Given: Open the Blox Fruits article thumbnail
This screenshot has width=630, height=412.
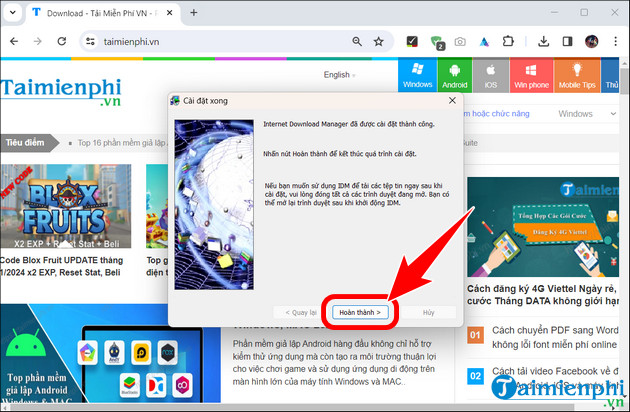Looking at the screenshot, I should click(x=65, y=206).
